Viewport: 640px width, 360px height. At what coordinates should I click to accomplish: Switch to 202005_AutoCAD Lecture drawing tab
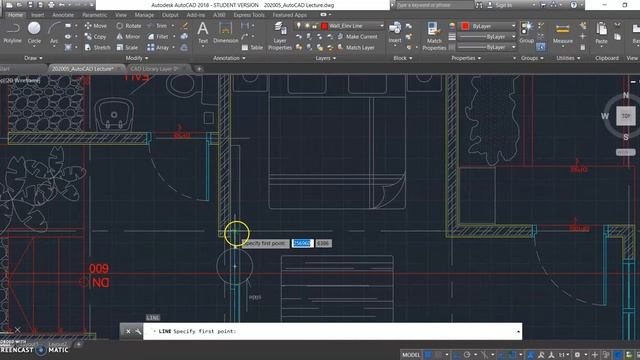coord(83,69)
